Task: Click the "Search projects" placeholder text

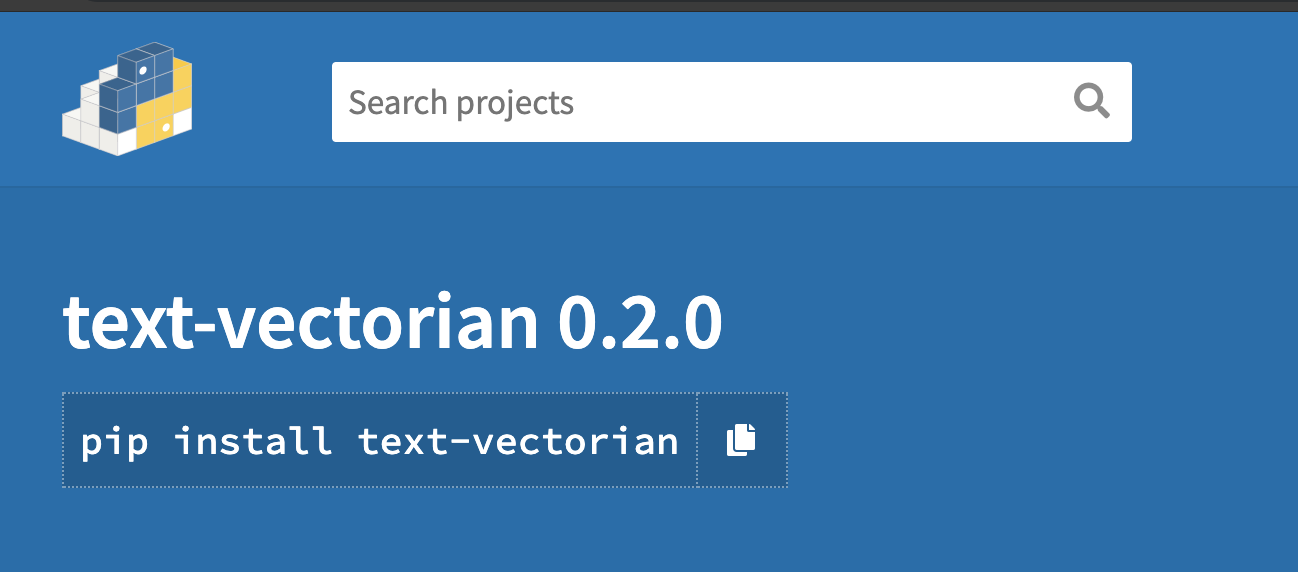Action: pyautogui.click(x=461, y=102)
